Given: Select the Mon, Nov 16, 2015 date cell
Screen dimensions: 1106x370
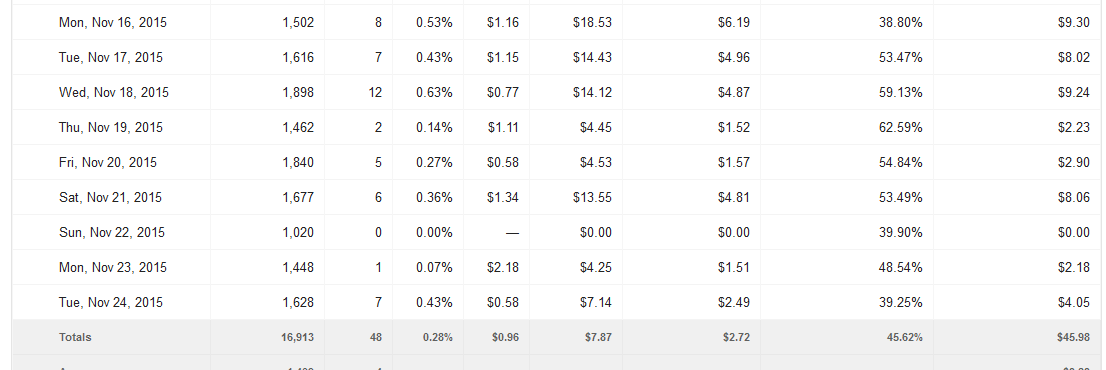Looking at the screenshot, I should click(x=113, y=23).
